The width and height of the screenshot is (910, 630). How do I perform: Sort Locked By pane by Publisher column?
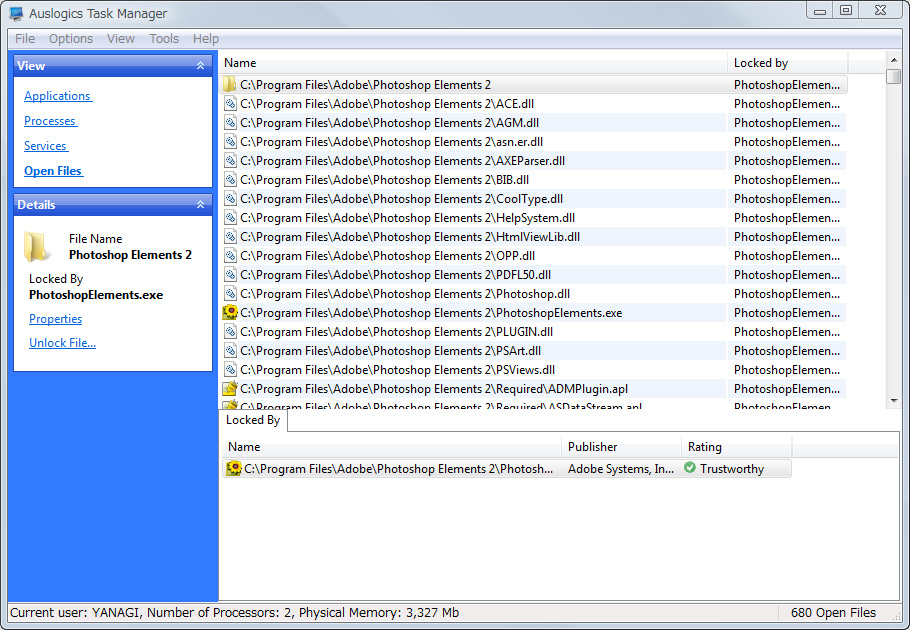tap(622, 447)
